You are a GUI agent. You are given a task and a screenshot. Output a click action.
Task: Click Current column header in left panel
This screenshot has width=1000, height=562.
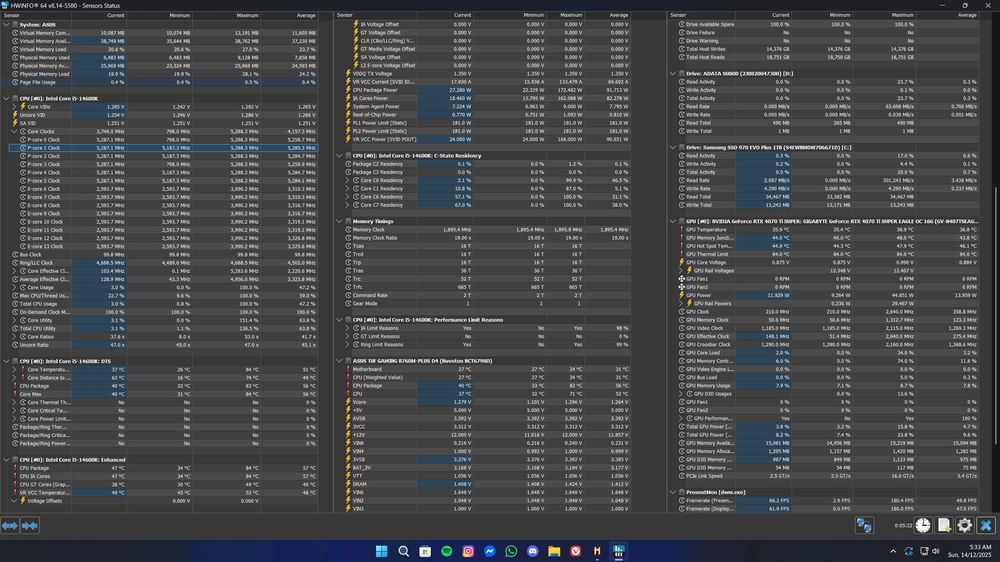tap(98, 15)
